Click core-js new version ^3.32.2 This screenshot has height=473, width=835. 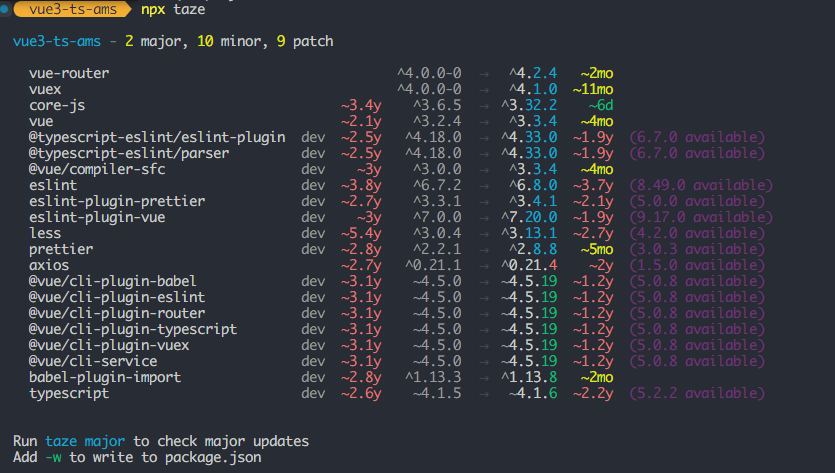529,105
